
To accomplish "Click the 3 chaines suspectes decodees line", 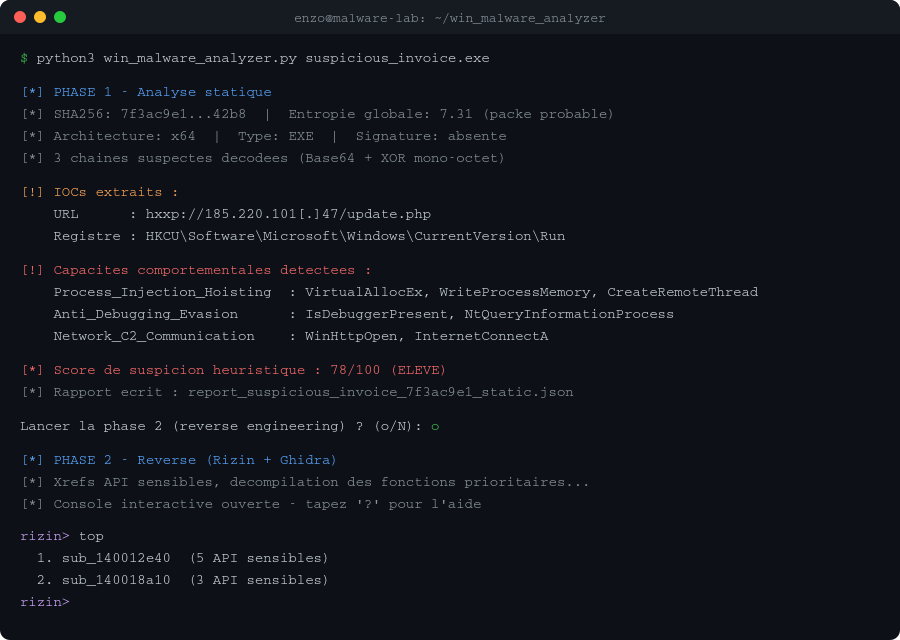I will [263, 158].
